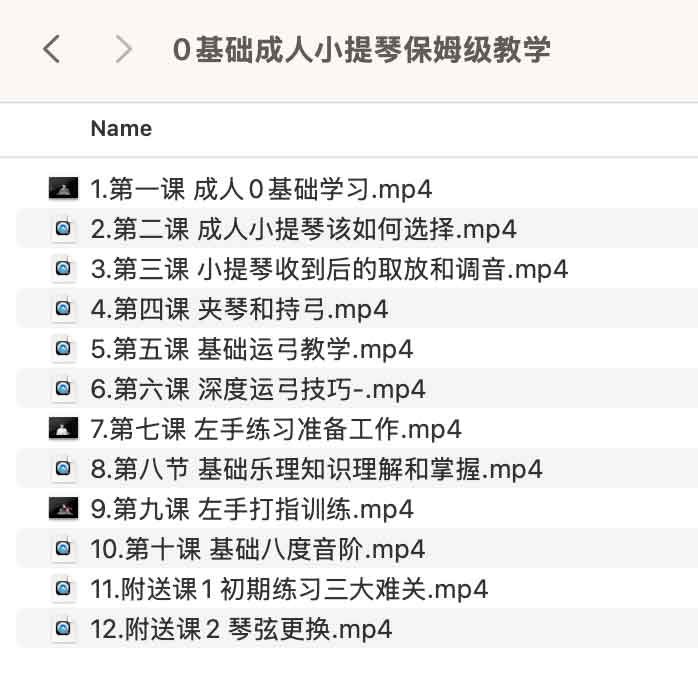Screen dimensions: 698x680
Task: Click file icon beside 3.第三课 video
Action: (x=63, y=269)
